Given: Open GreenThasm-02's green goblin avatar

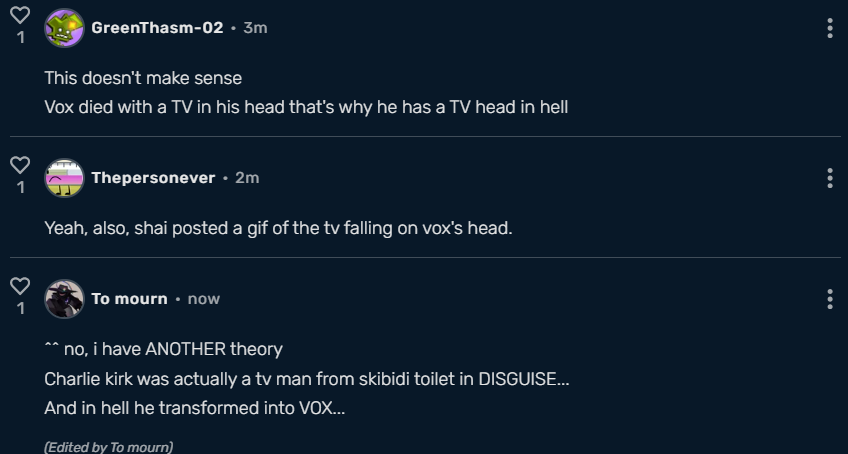Looking at the screenshot, I should [x=64, y=28].
